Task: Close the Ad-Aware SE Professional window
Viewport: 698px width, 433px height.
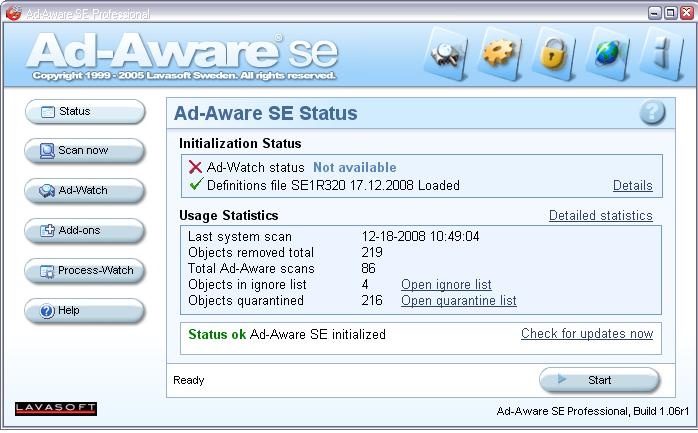Action: (686, 13)
